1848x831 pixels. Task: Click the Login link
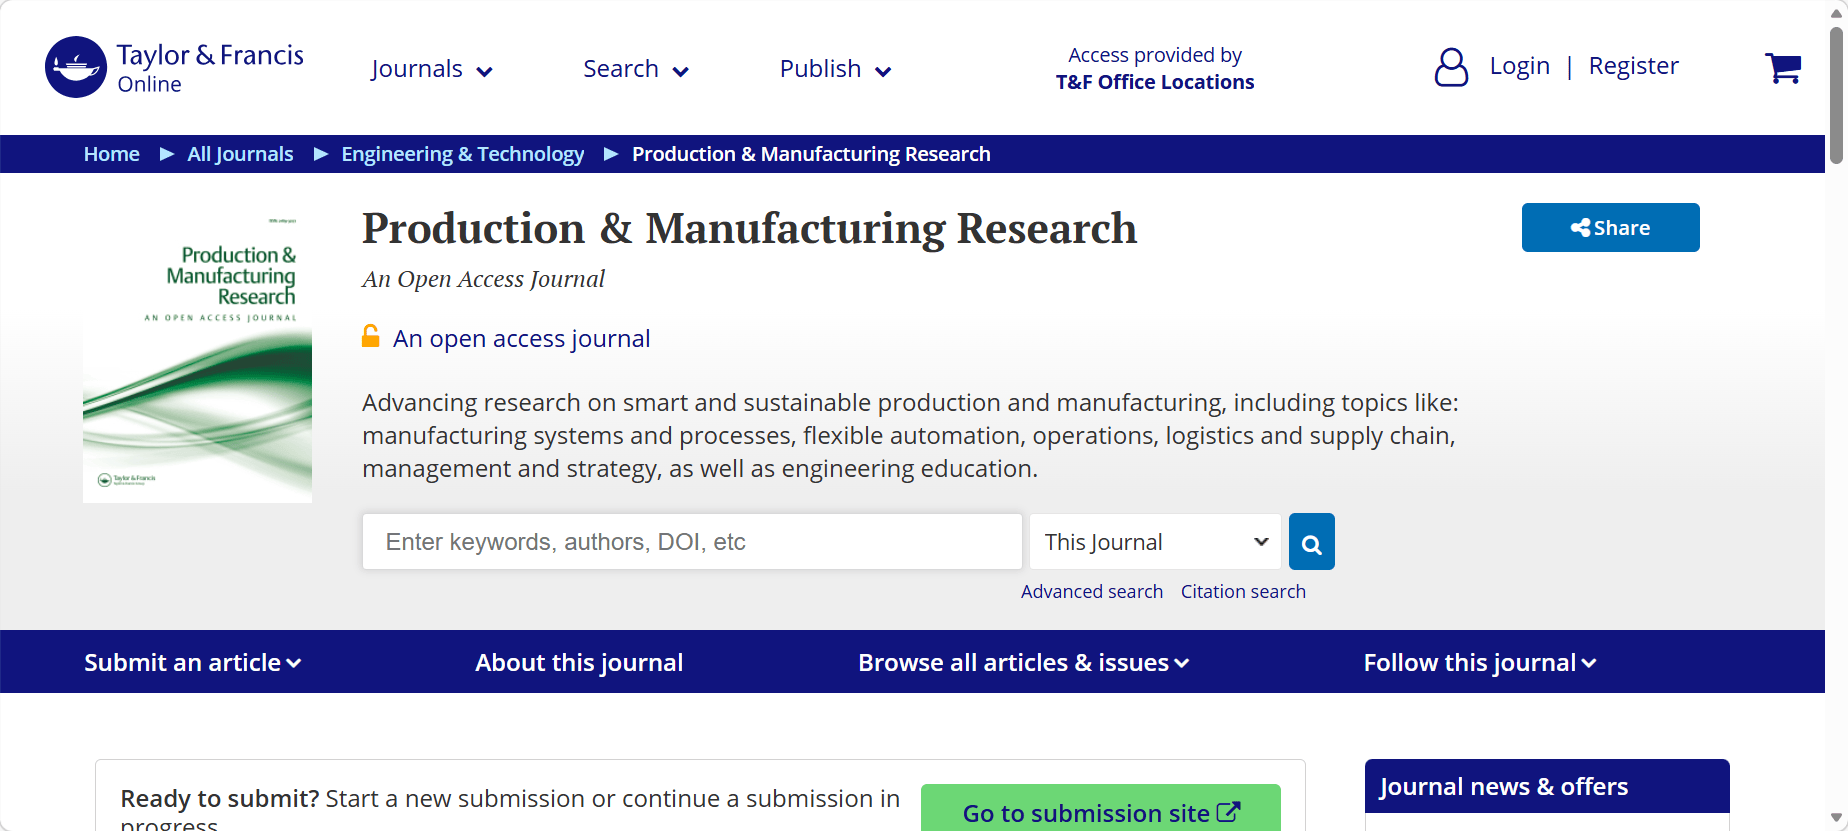point(1519,66)
